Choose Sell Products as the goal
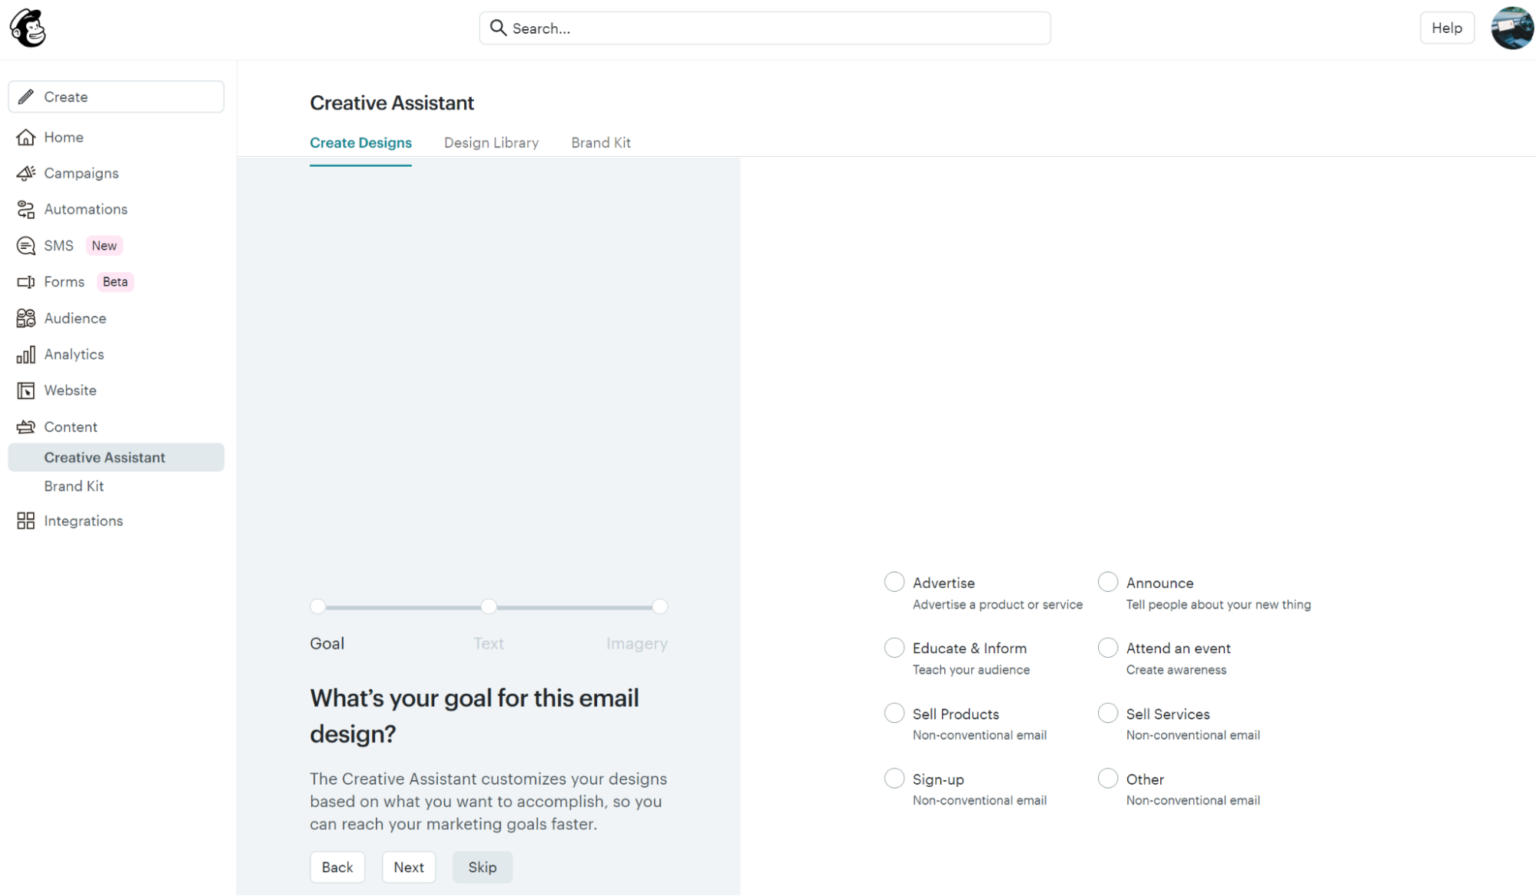The width and height of the screenshot is (1536, 896). [x=894, y=712]
